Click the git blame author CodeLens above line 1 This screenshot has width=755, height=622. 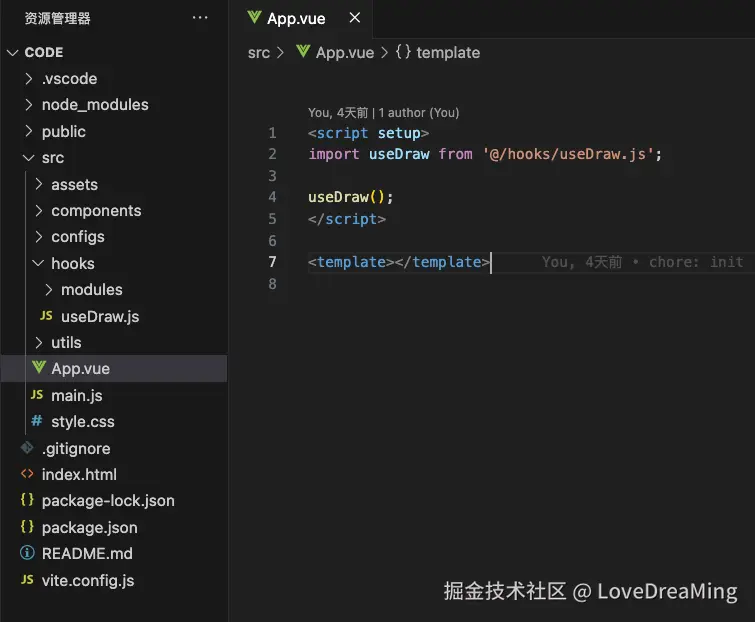(383, 113)
